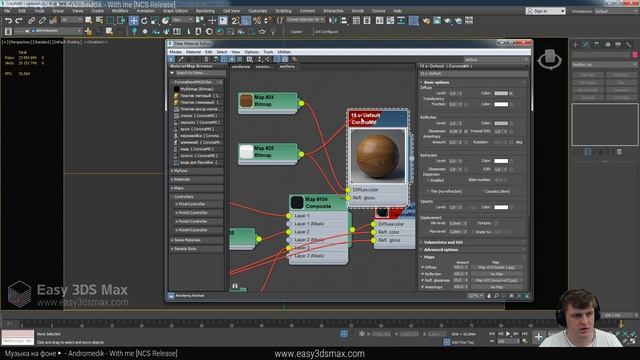
Task: Click the Reflection No Map button
Action: tap(497, 274)
